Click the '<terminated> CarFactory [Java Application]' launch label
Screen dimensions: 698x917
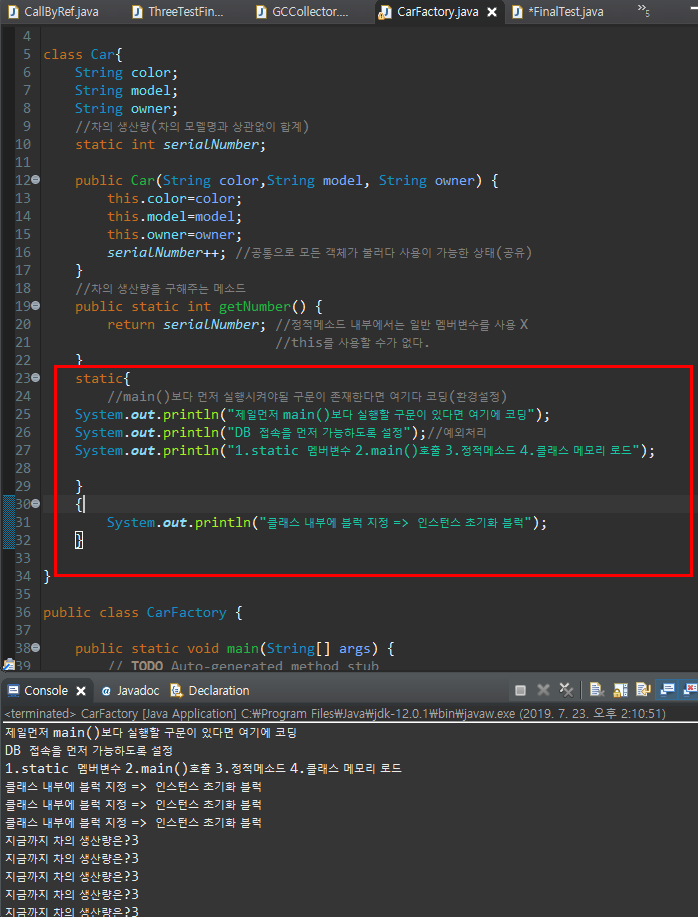[x=120, y=714]
